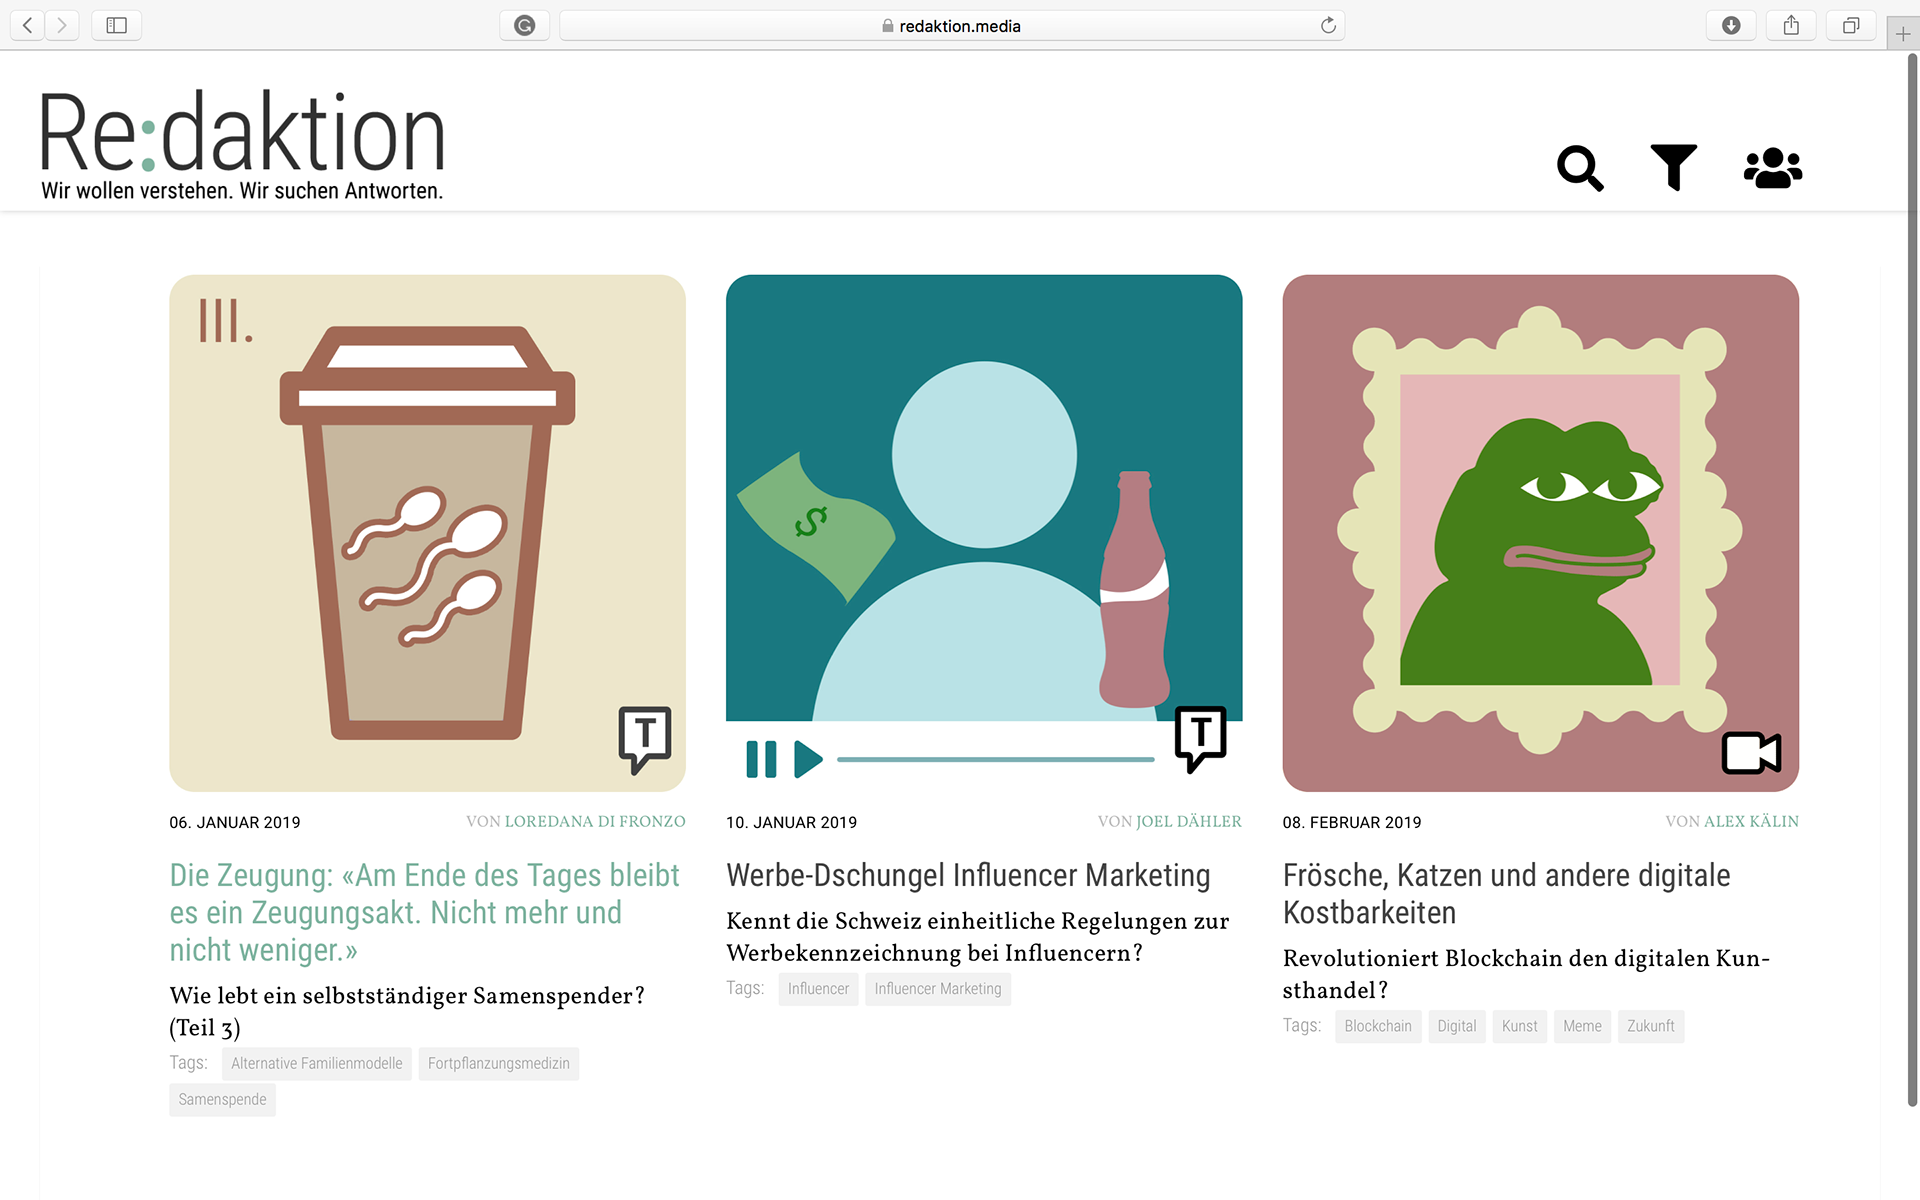The width and height of the screenshot is (1920, 1200).
Task: Open 'Frösche, Katzen und andere digitale Kostbarkeiten'
Action: pos(1506,893)
